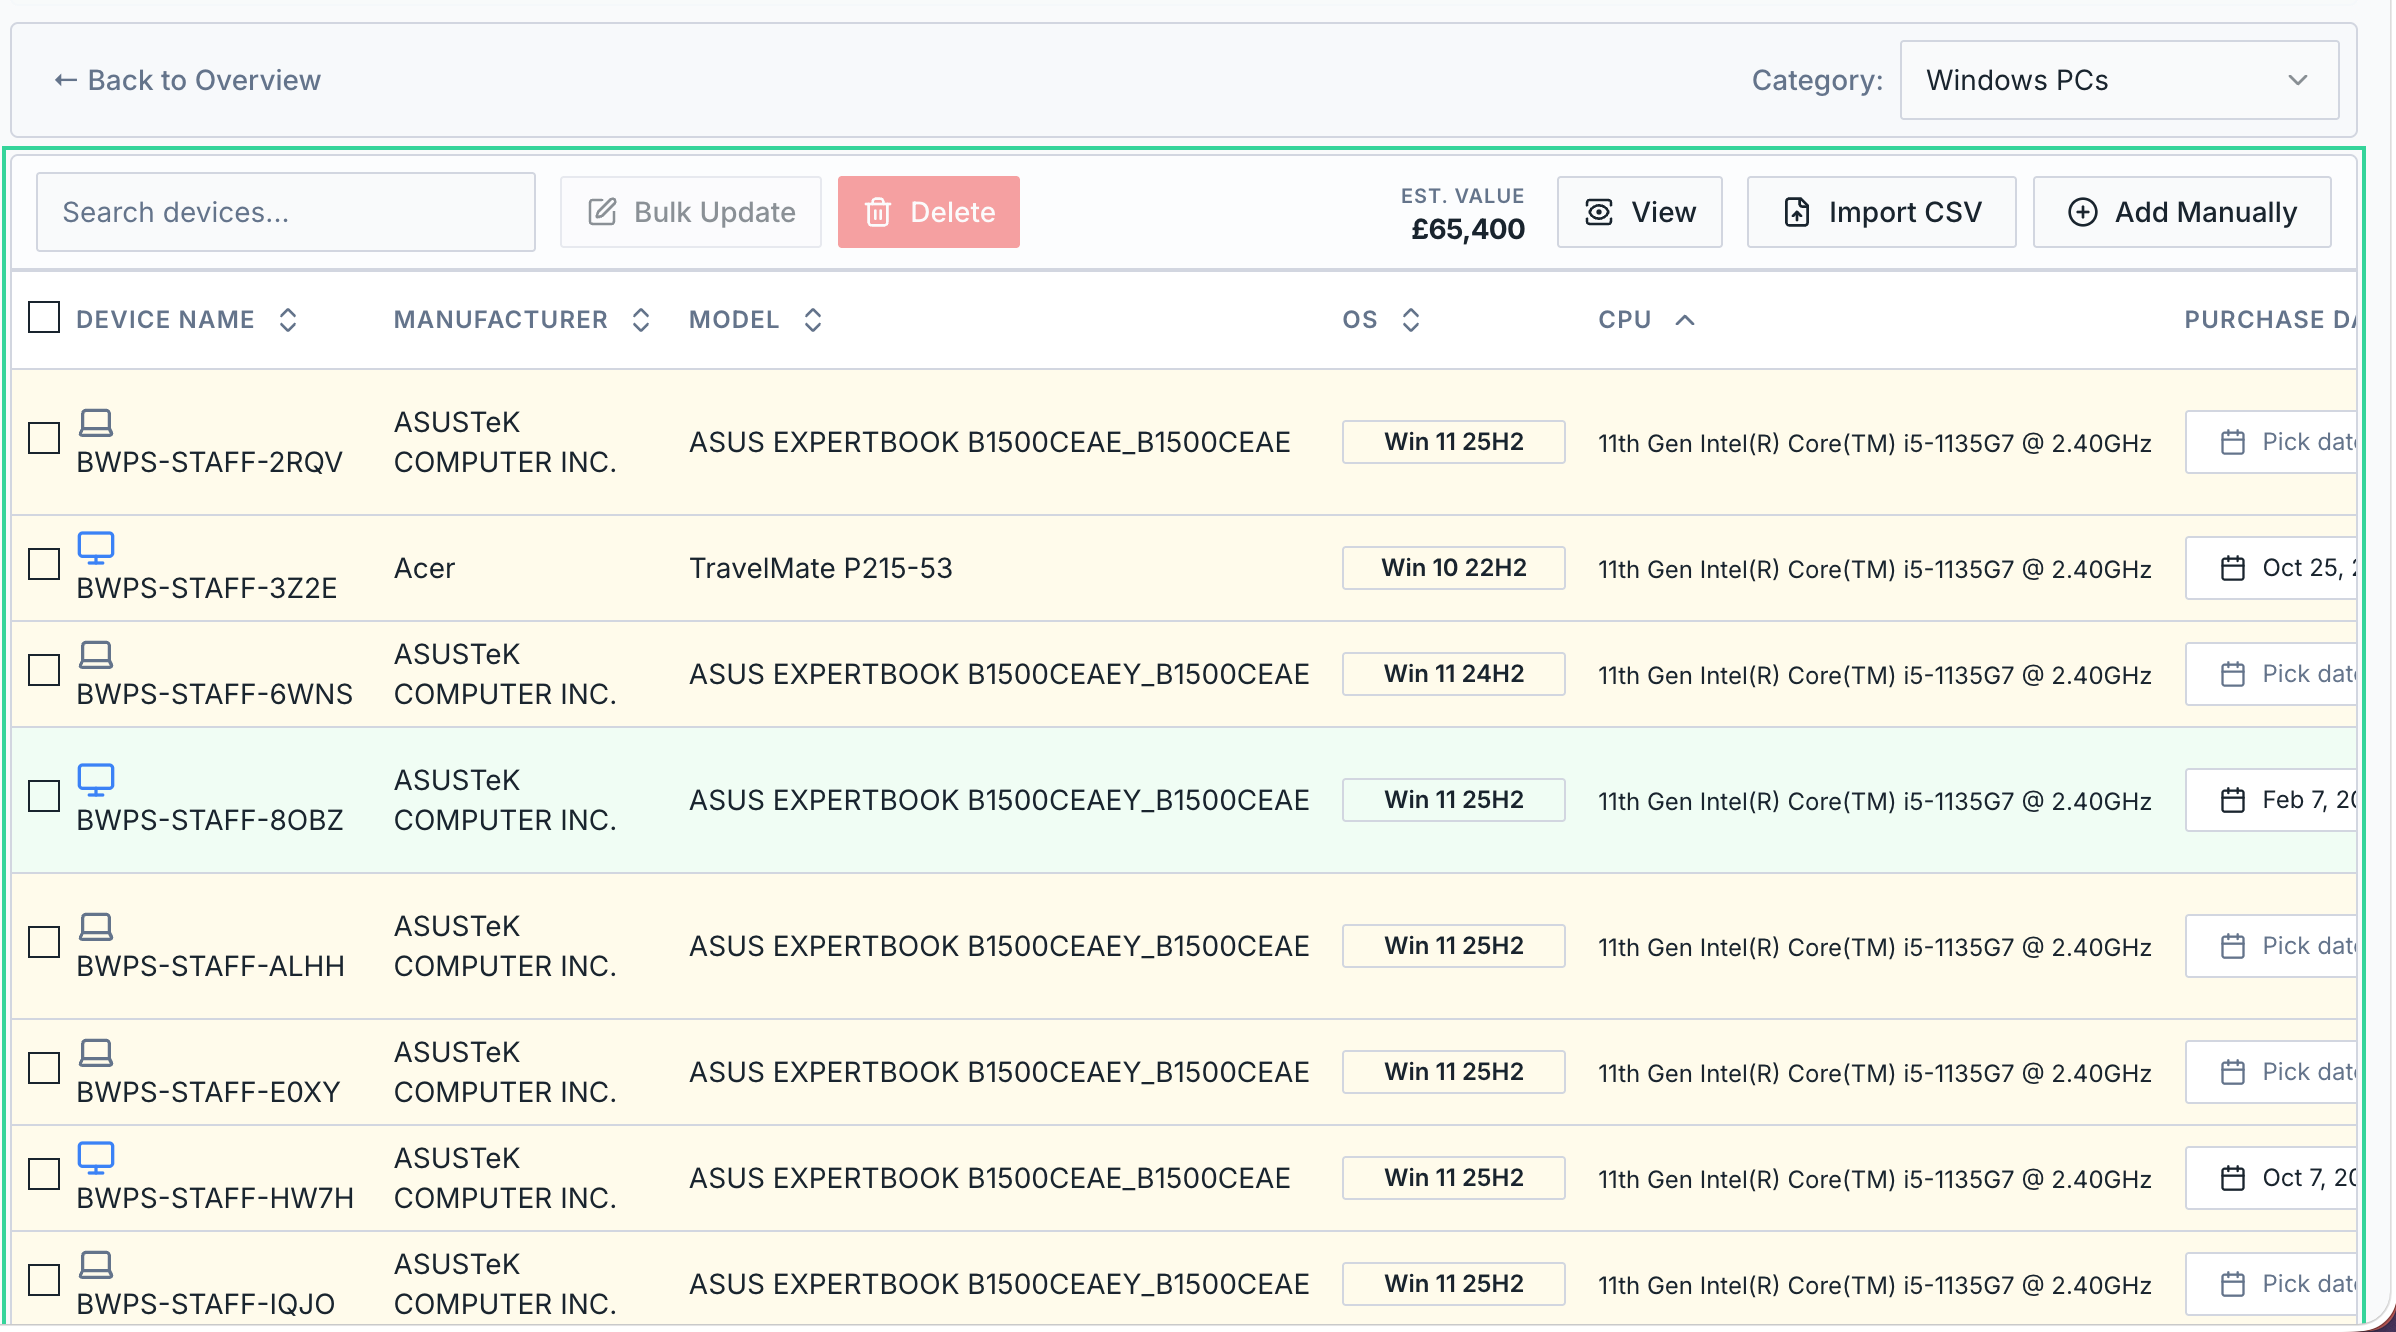Check the box for BWPS-STAFF-3Z2E
The height and width of the screenshot is (1332, 2396).
44,564
